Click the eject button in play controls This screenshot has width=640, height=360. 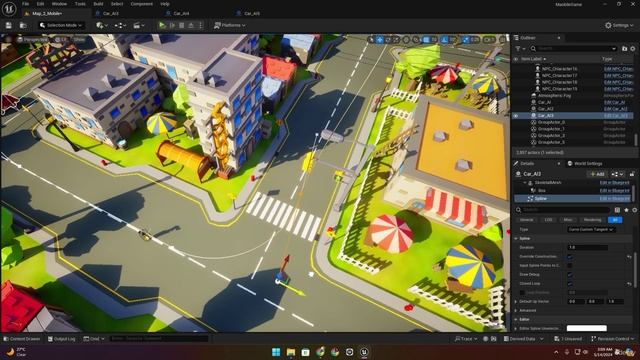[x=191, y=25]
